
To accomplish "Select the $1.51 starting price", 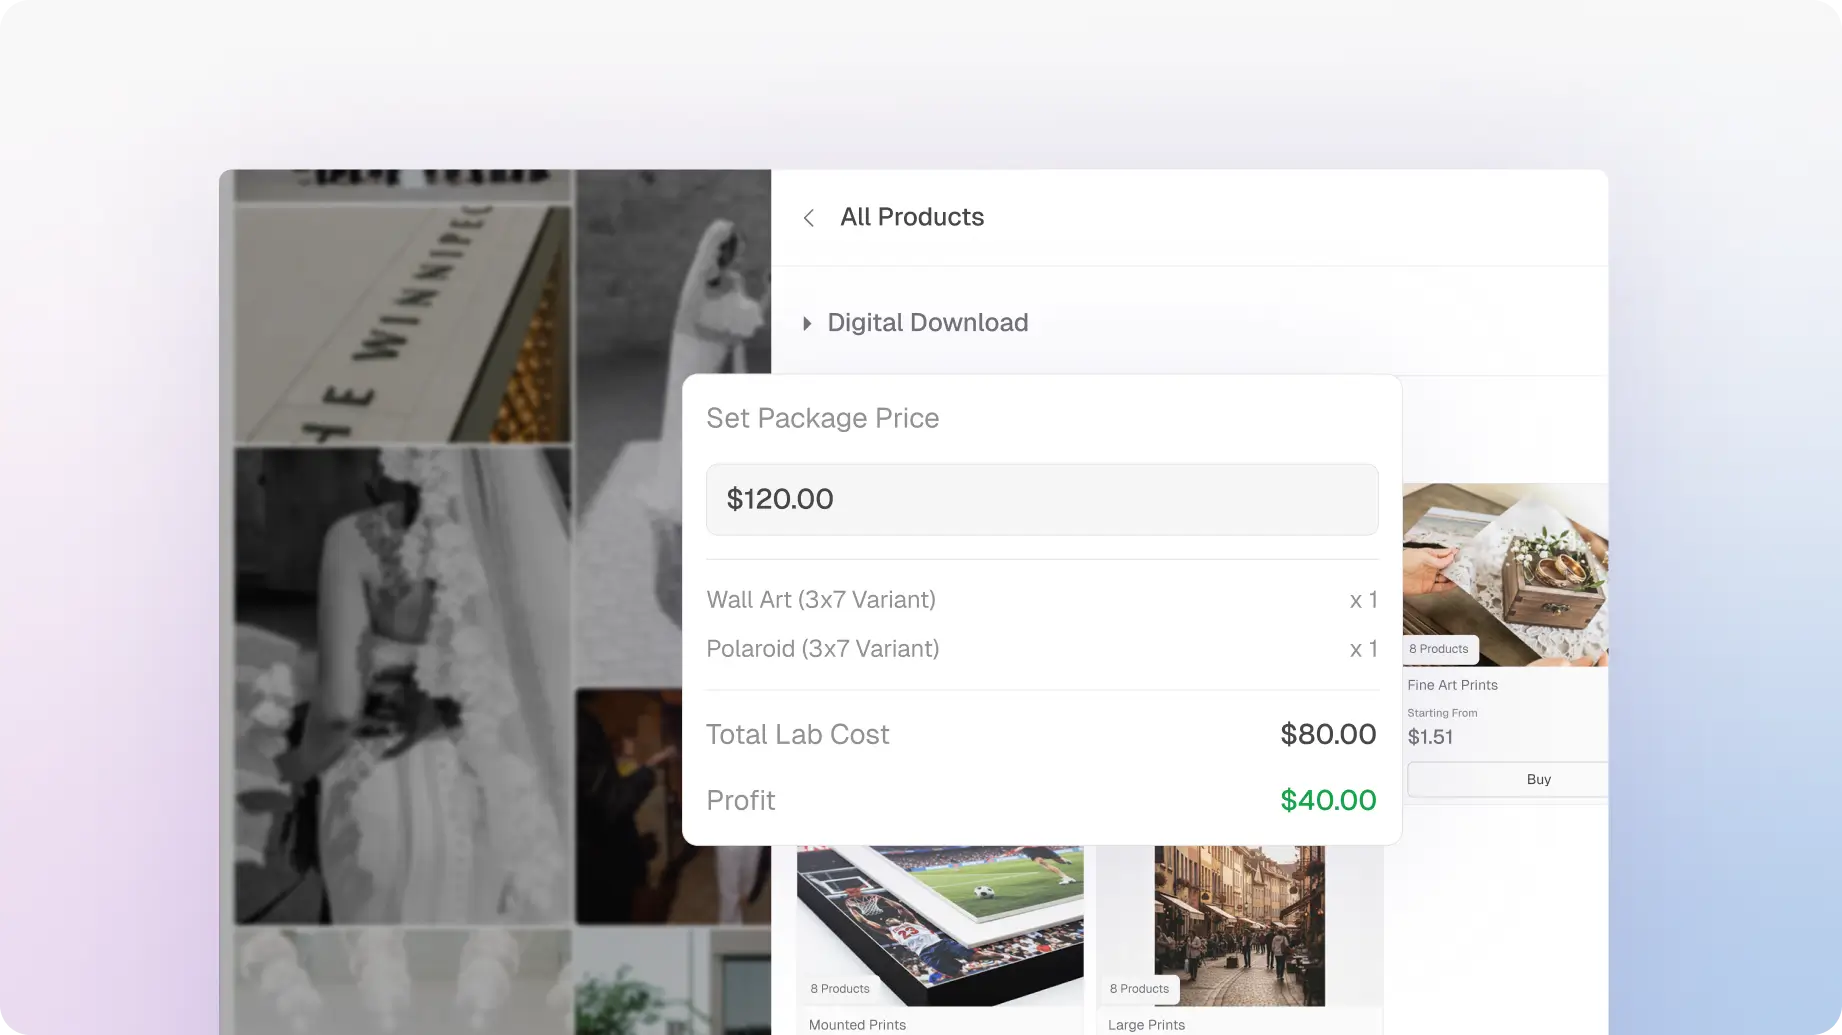I will point(1430,737).
